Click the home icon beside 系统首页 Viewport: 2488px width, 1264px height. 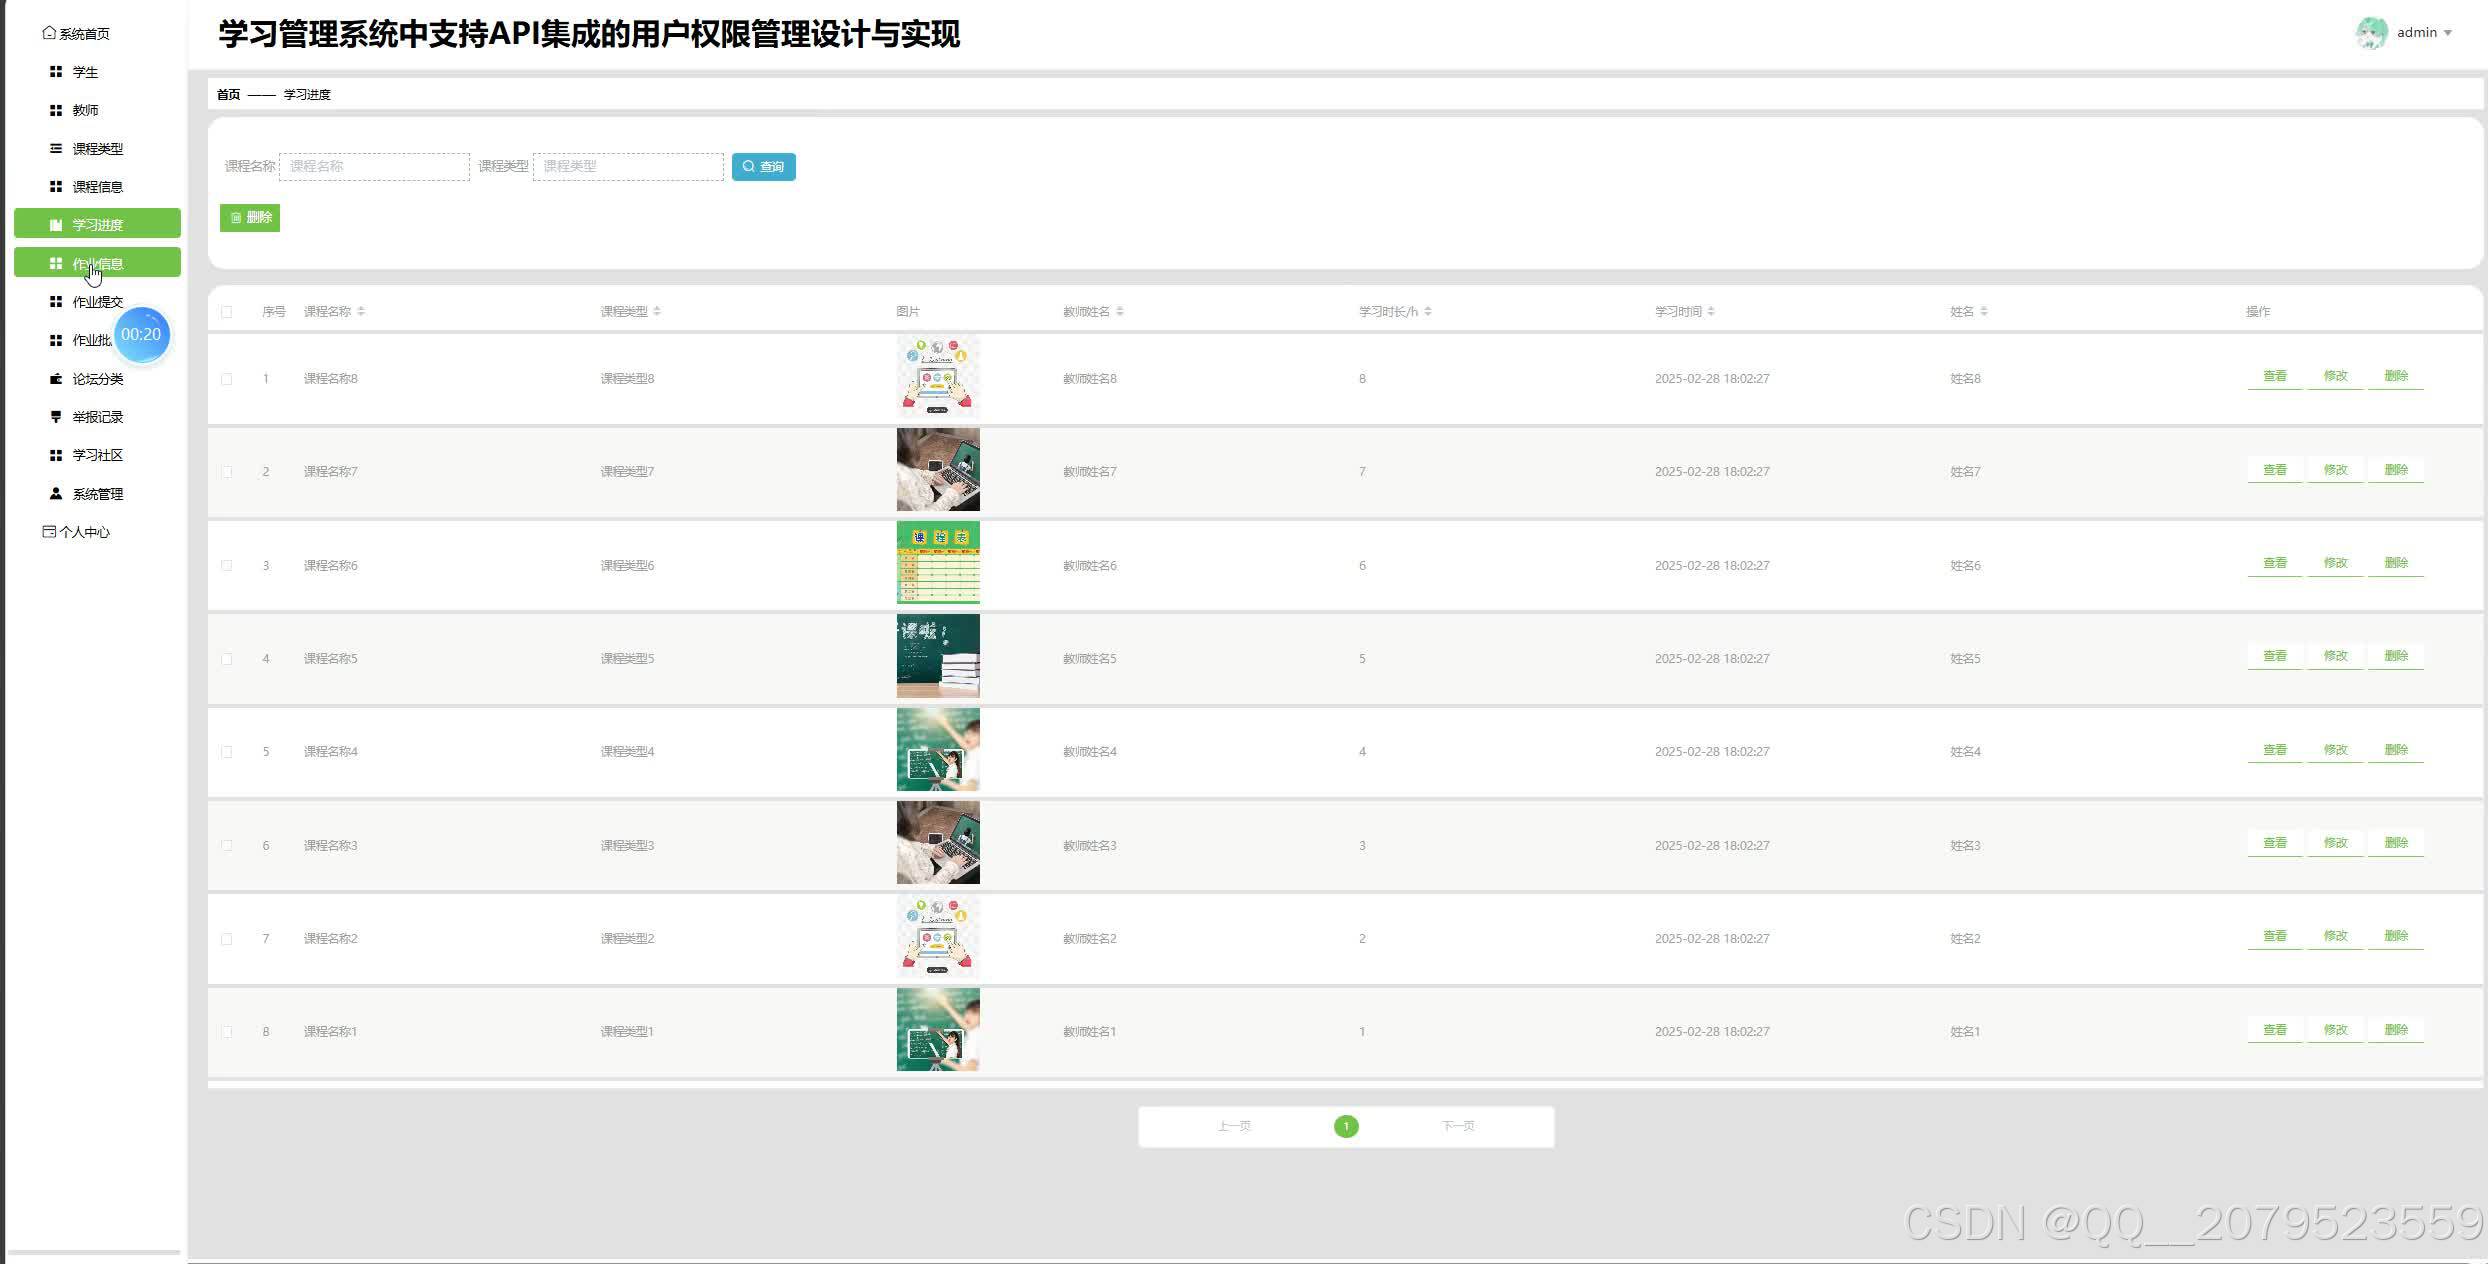pos(49,33)
